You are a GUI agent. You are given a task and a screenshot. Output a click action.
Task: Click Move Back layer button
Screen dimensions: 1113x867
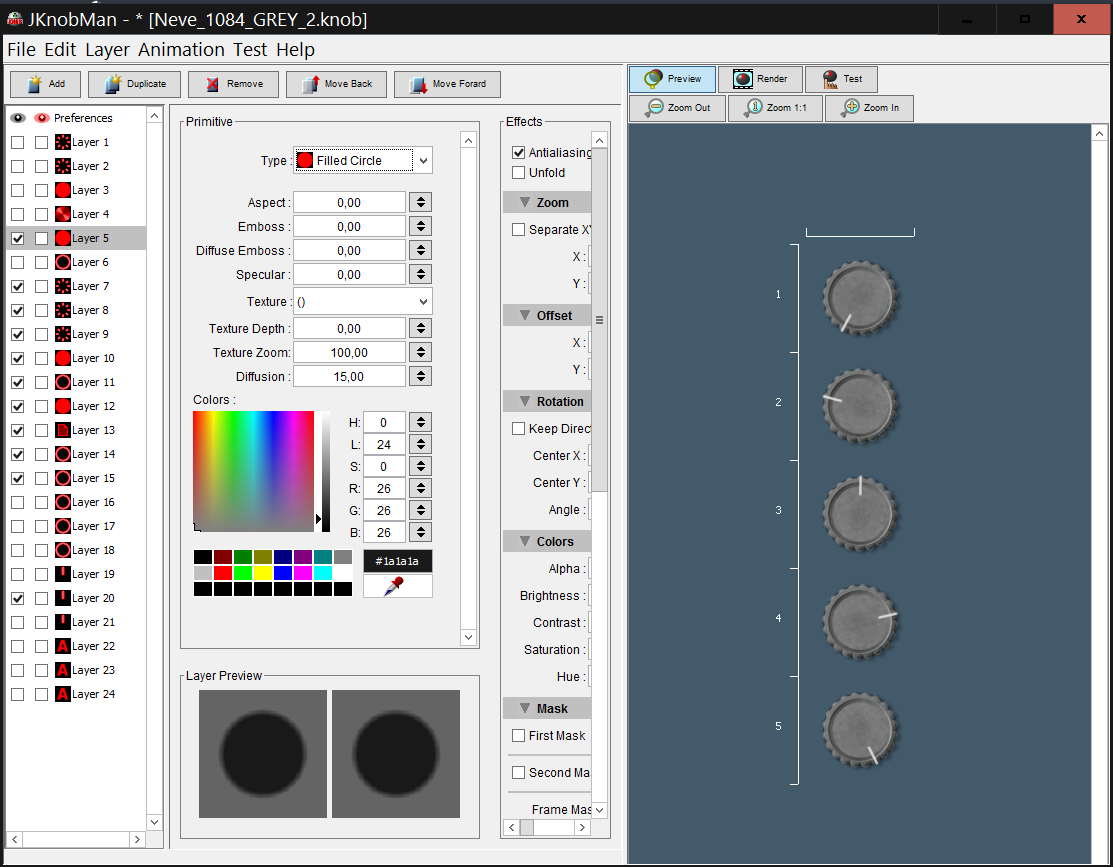[x=335, y=84]
